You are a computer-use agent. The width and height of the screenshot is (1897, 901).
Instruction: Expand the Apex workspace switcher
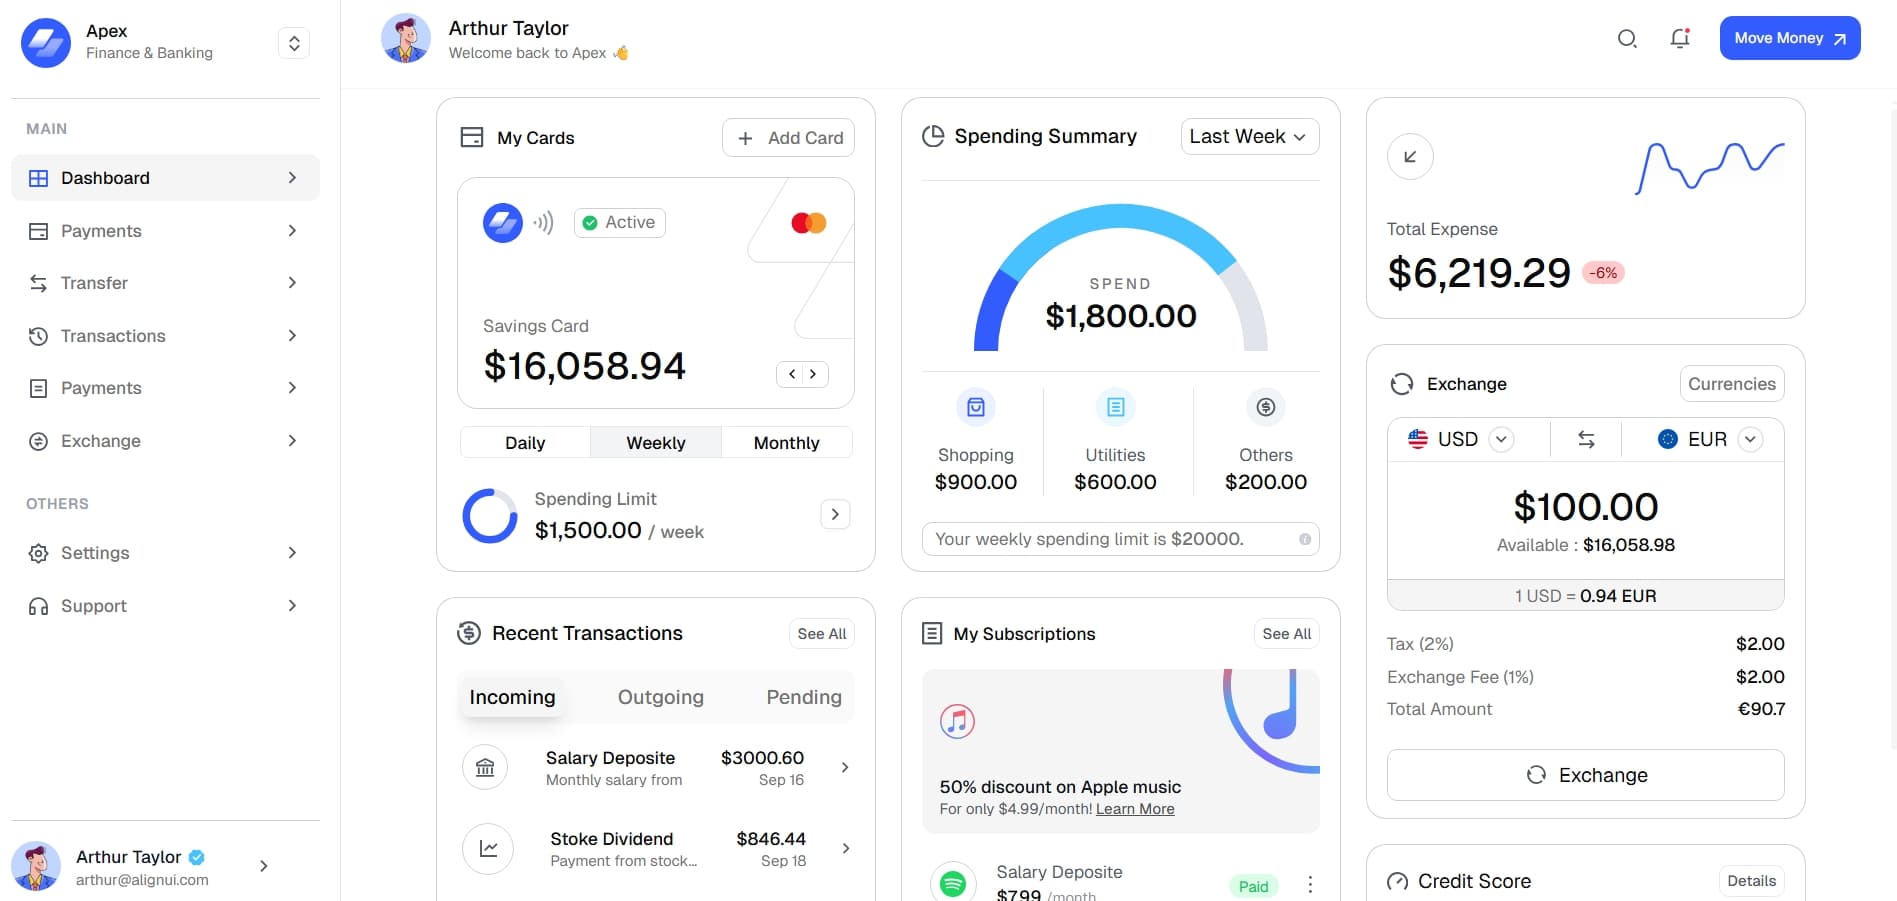pyautogui.click(x=294, y=43)
